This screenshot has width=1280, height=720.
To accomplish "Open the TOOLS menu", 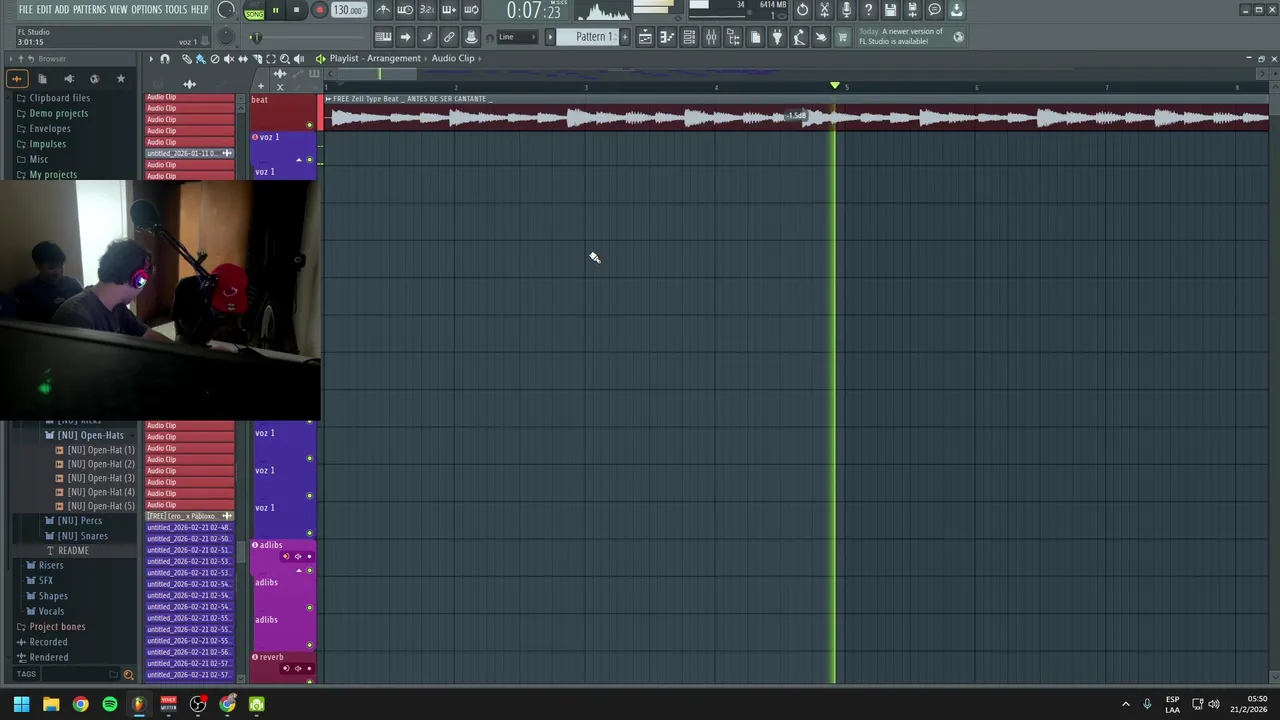I will point(176,10).
